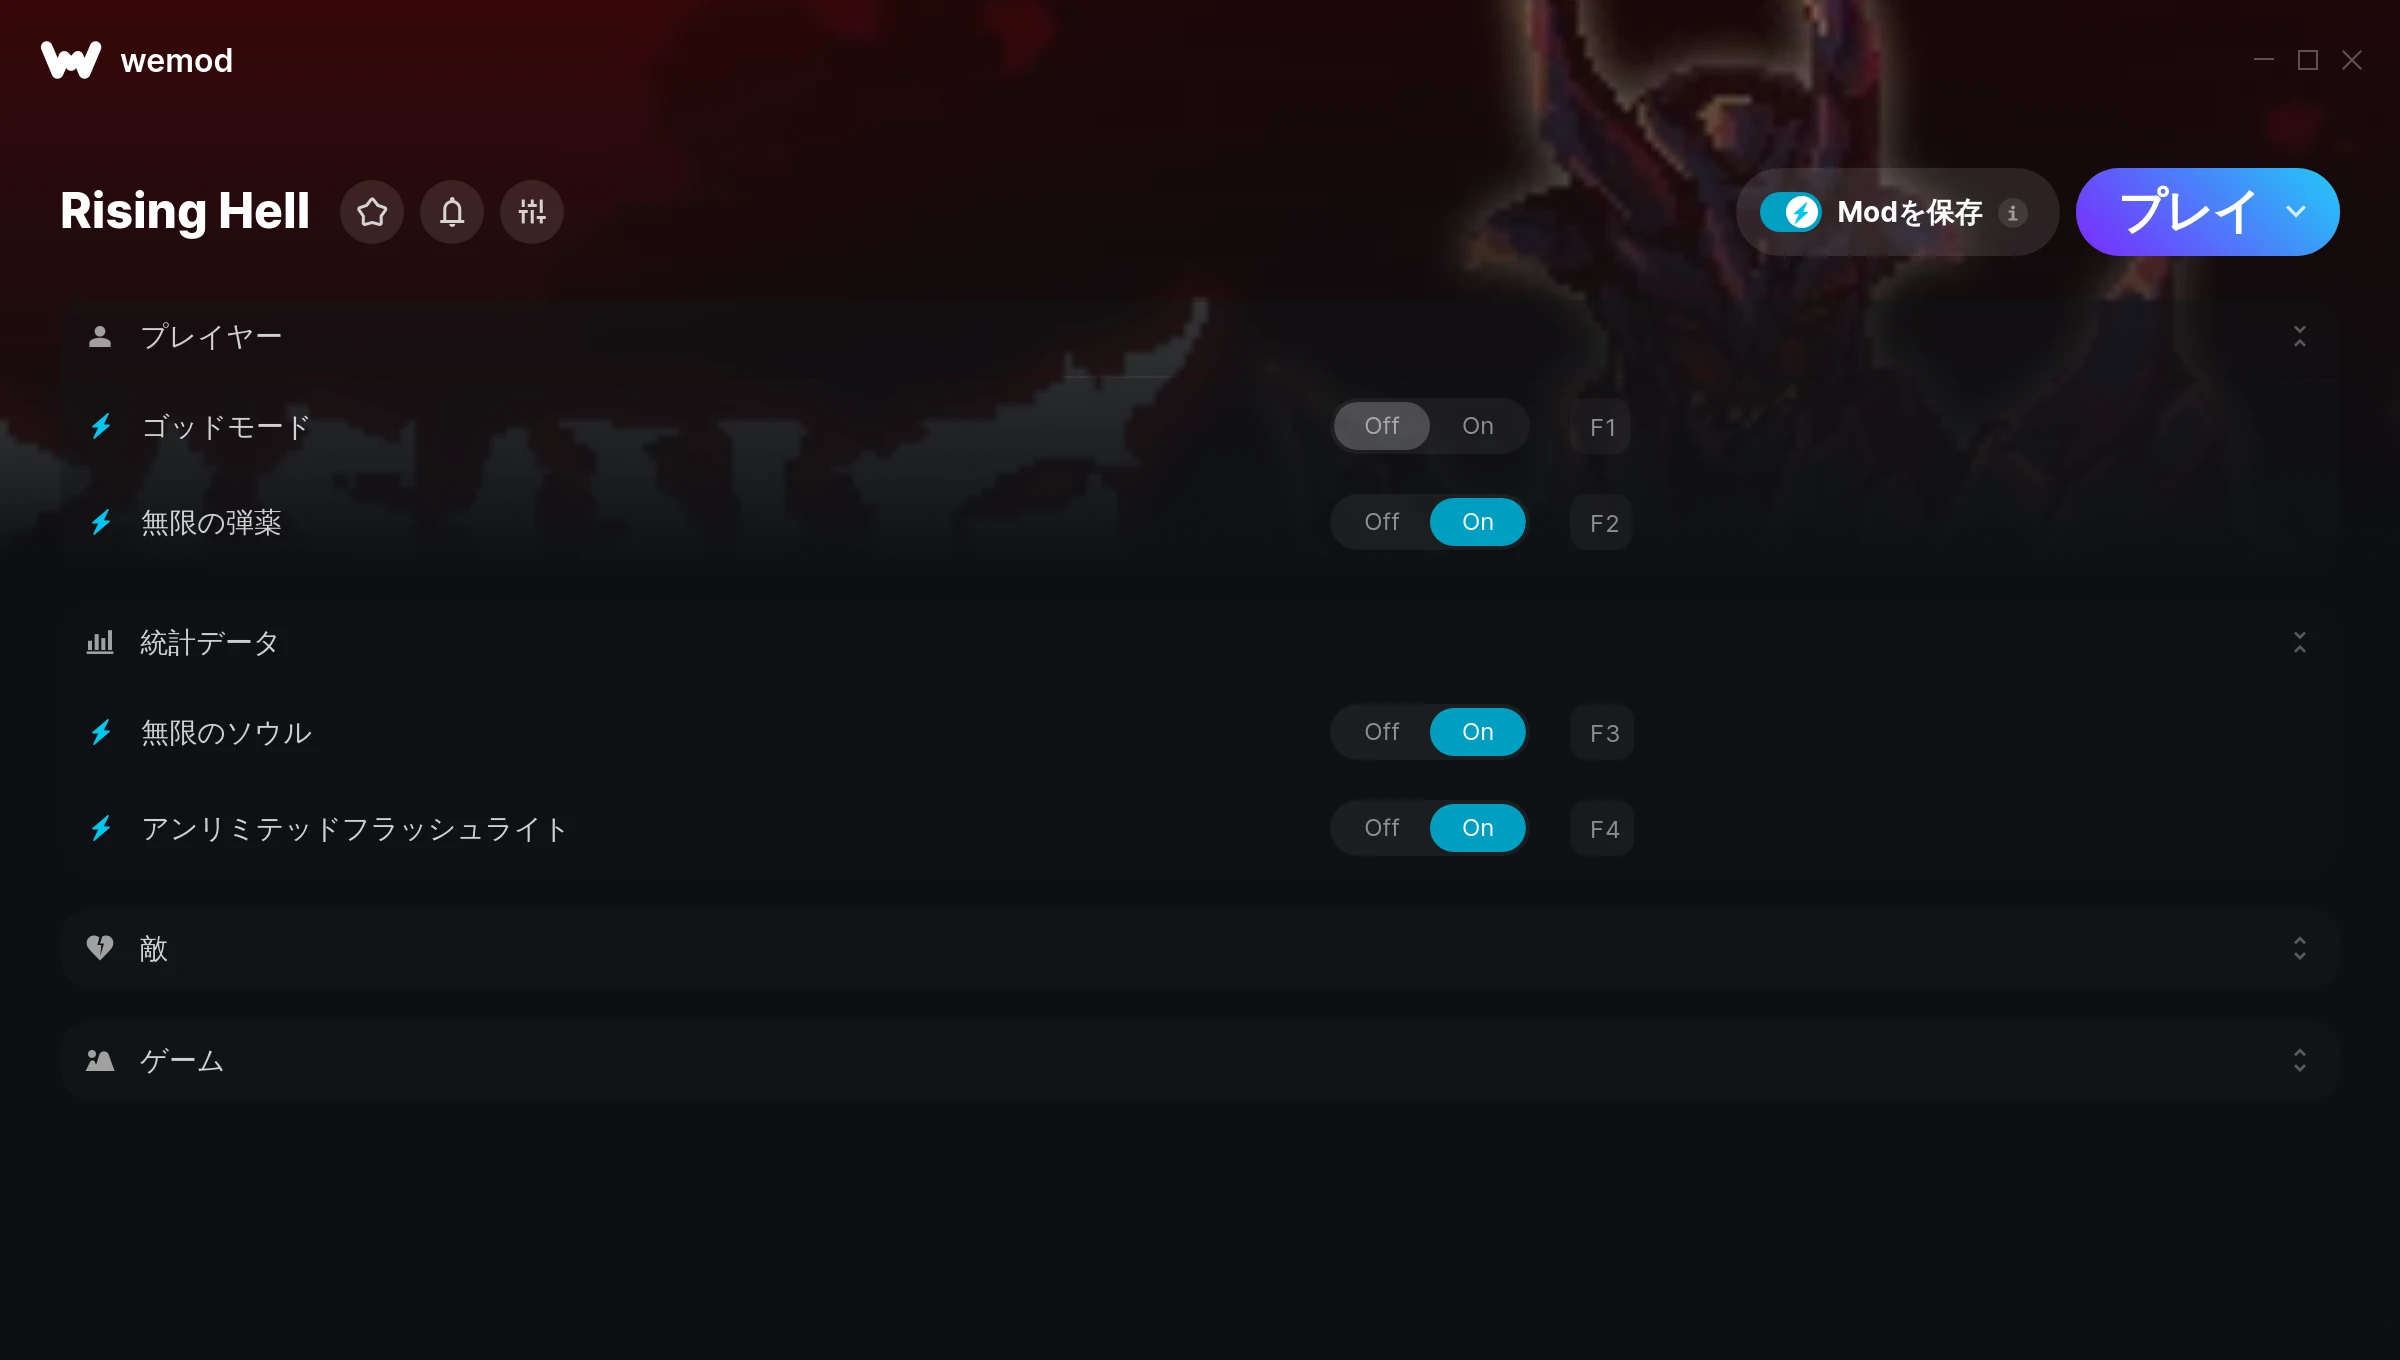Expand the ゲーム section
The height and width of the screenshot is (1360, 2400).
(2300, 1060)
